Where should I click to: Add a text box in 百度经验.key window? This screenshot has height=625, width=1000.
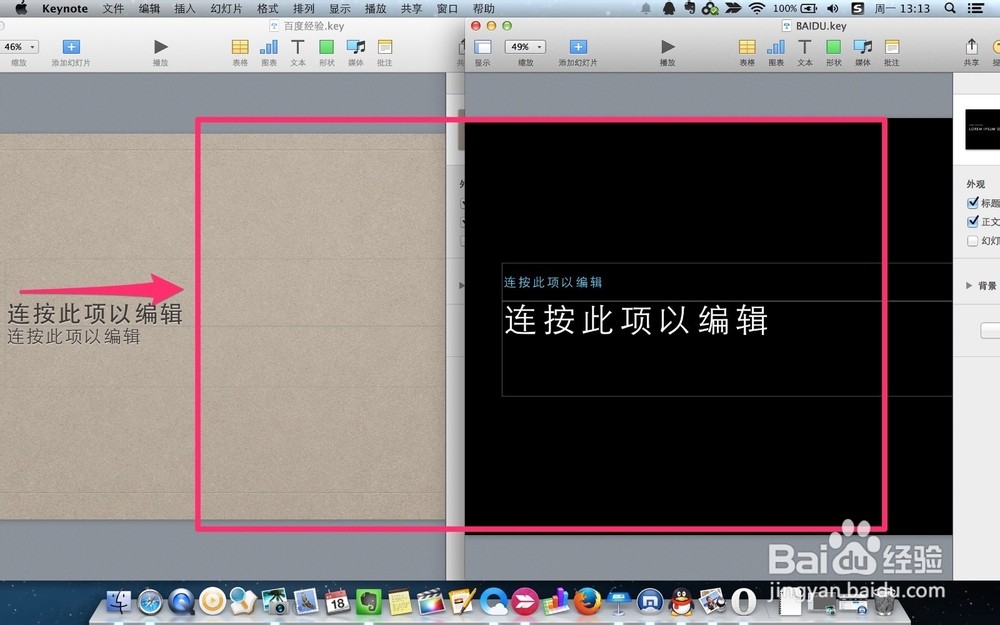point(297,47)
